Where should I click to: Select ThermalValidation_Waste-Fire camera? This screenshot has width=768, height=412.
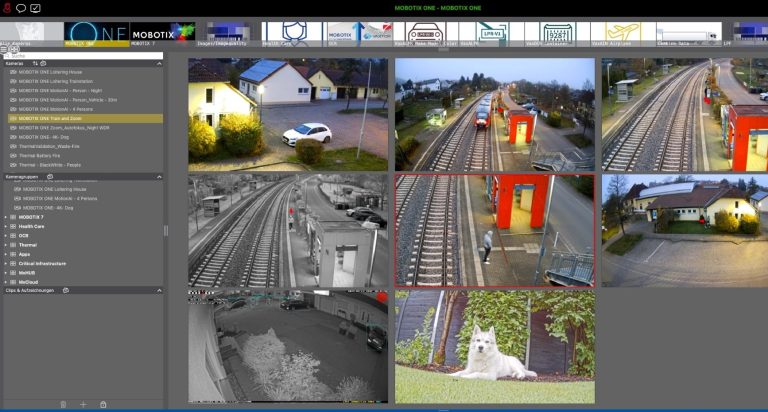pyautogui.click(x=85, y=146)
